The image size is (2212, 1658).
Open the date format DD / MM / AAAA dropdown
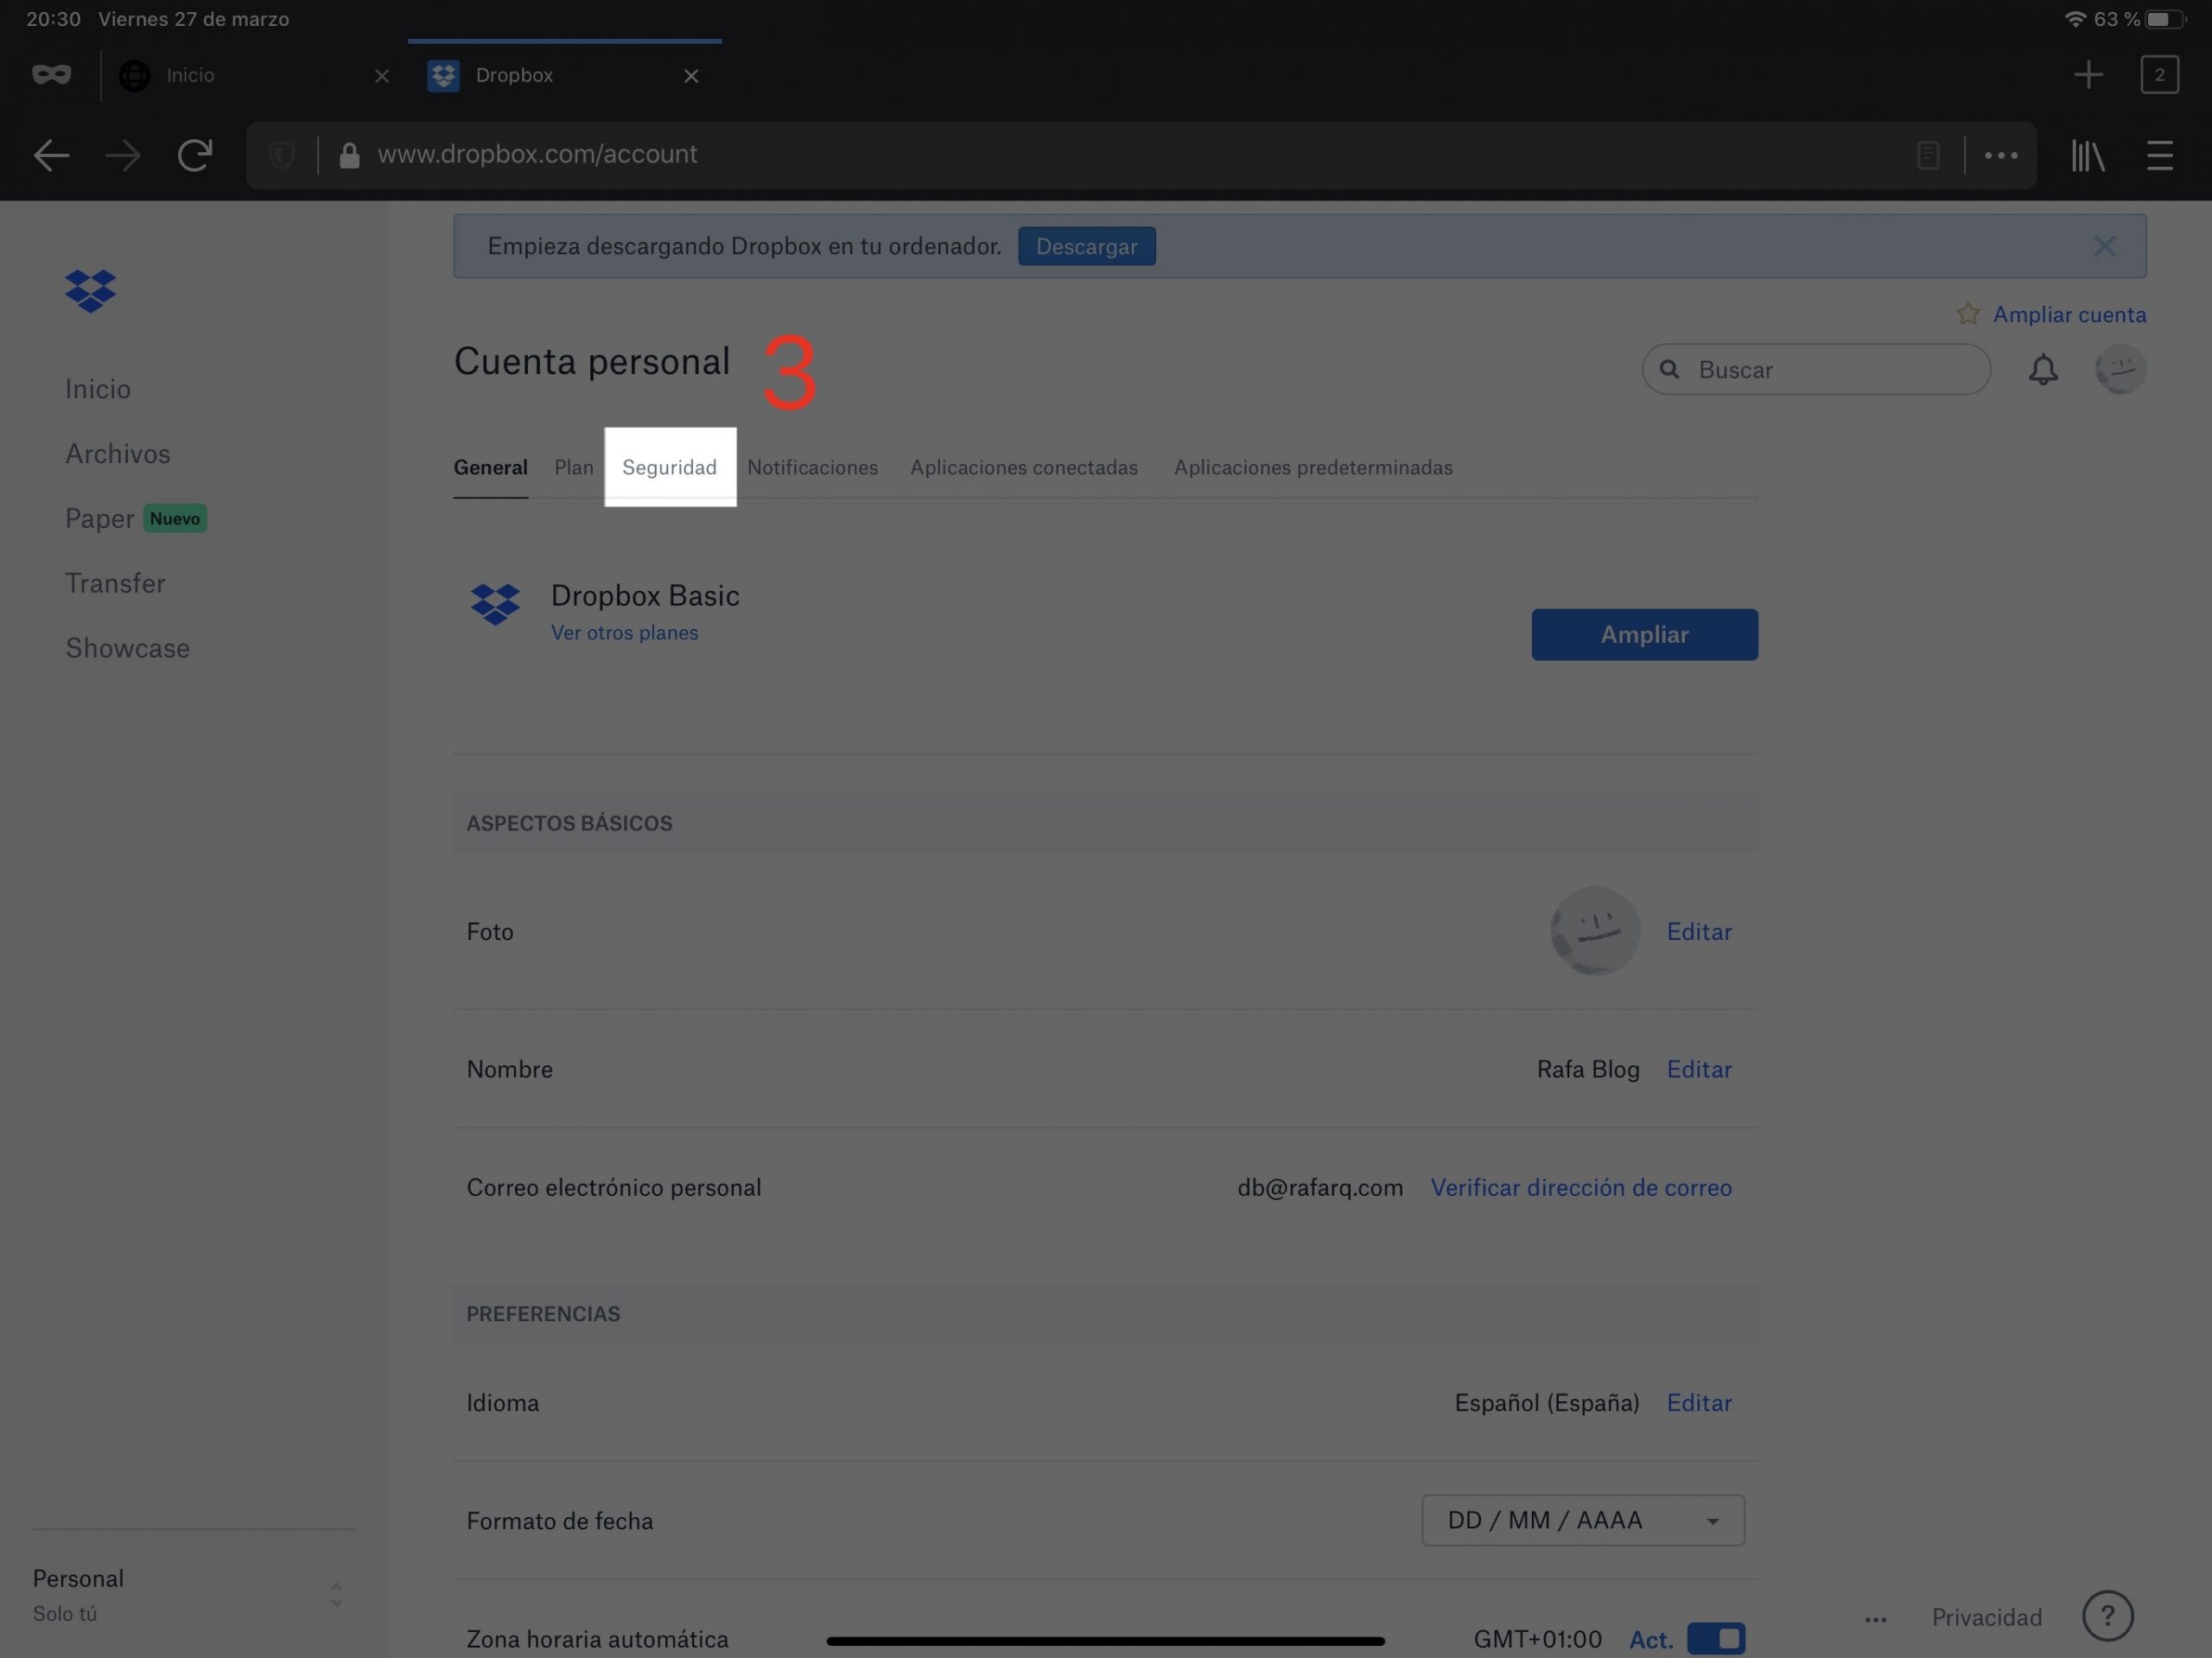tap(1582, 1520)
